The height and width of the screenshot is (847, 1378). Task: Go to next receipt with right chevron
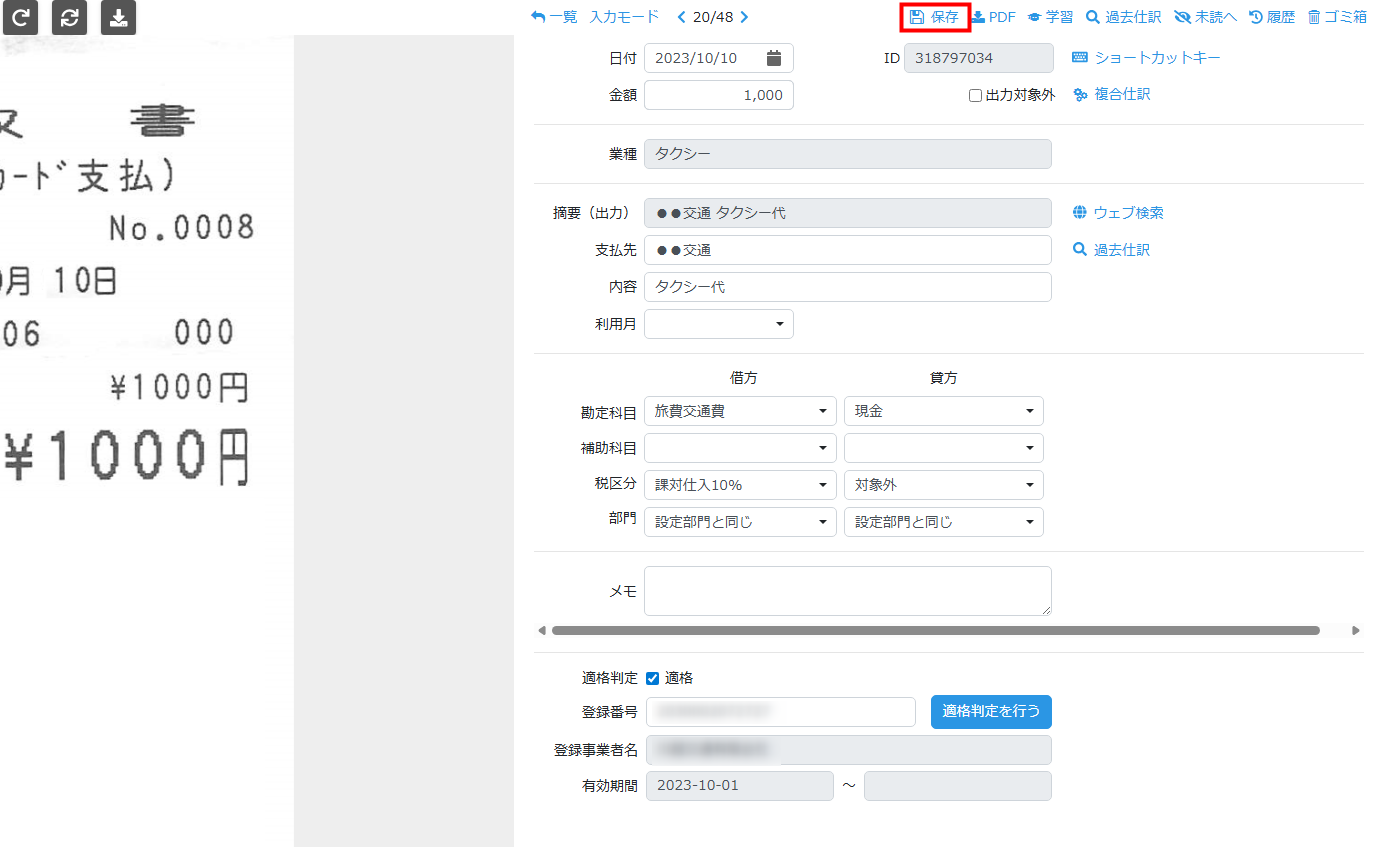coord(743,17)
